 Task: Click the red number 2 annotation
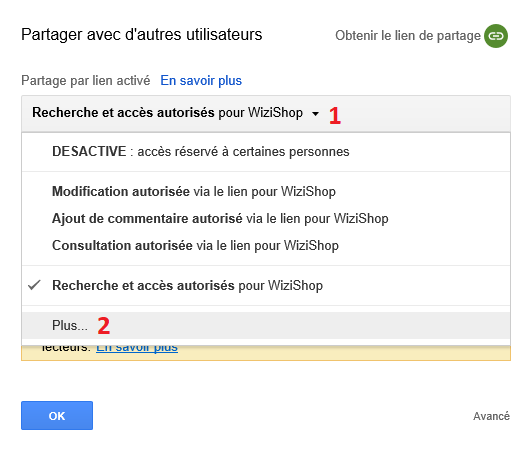(103, 326)
